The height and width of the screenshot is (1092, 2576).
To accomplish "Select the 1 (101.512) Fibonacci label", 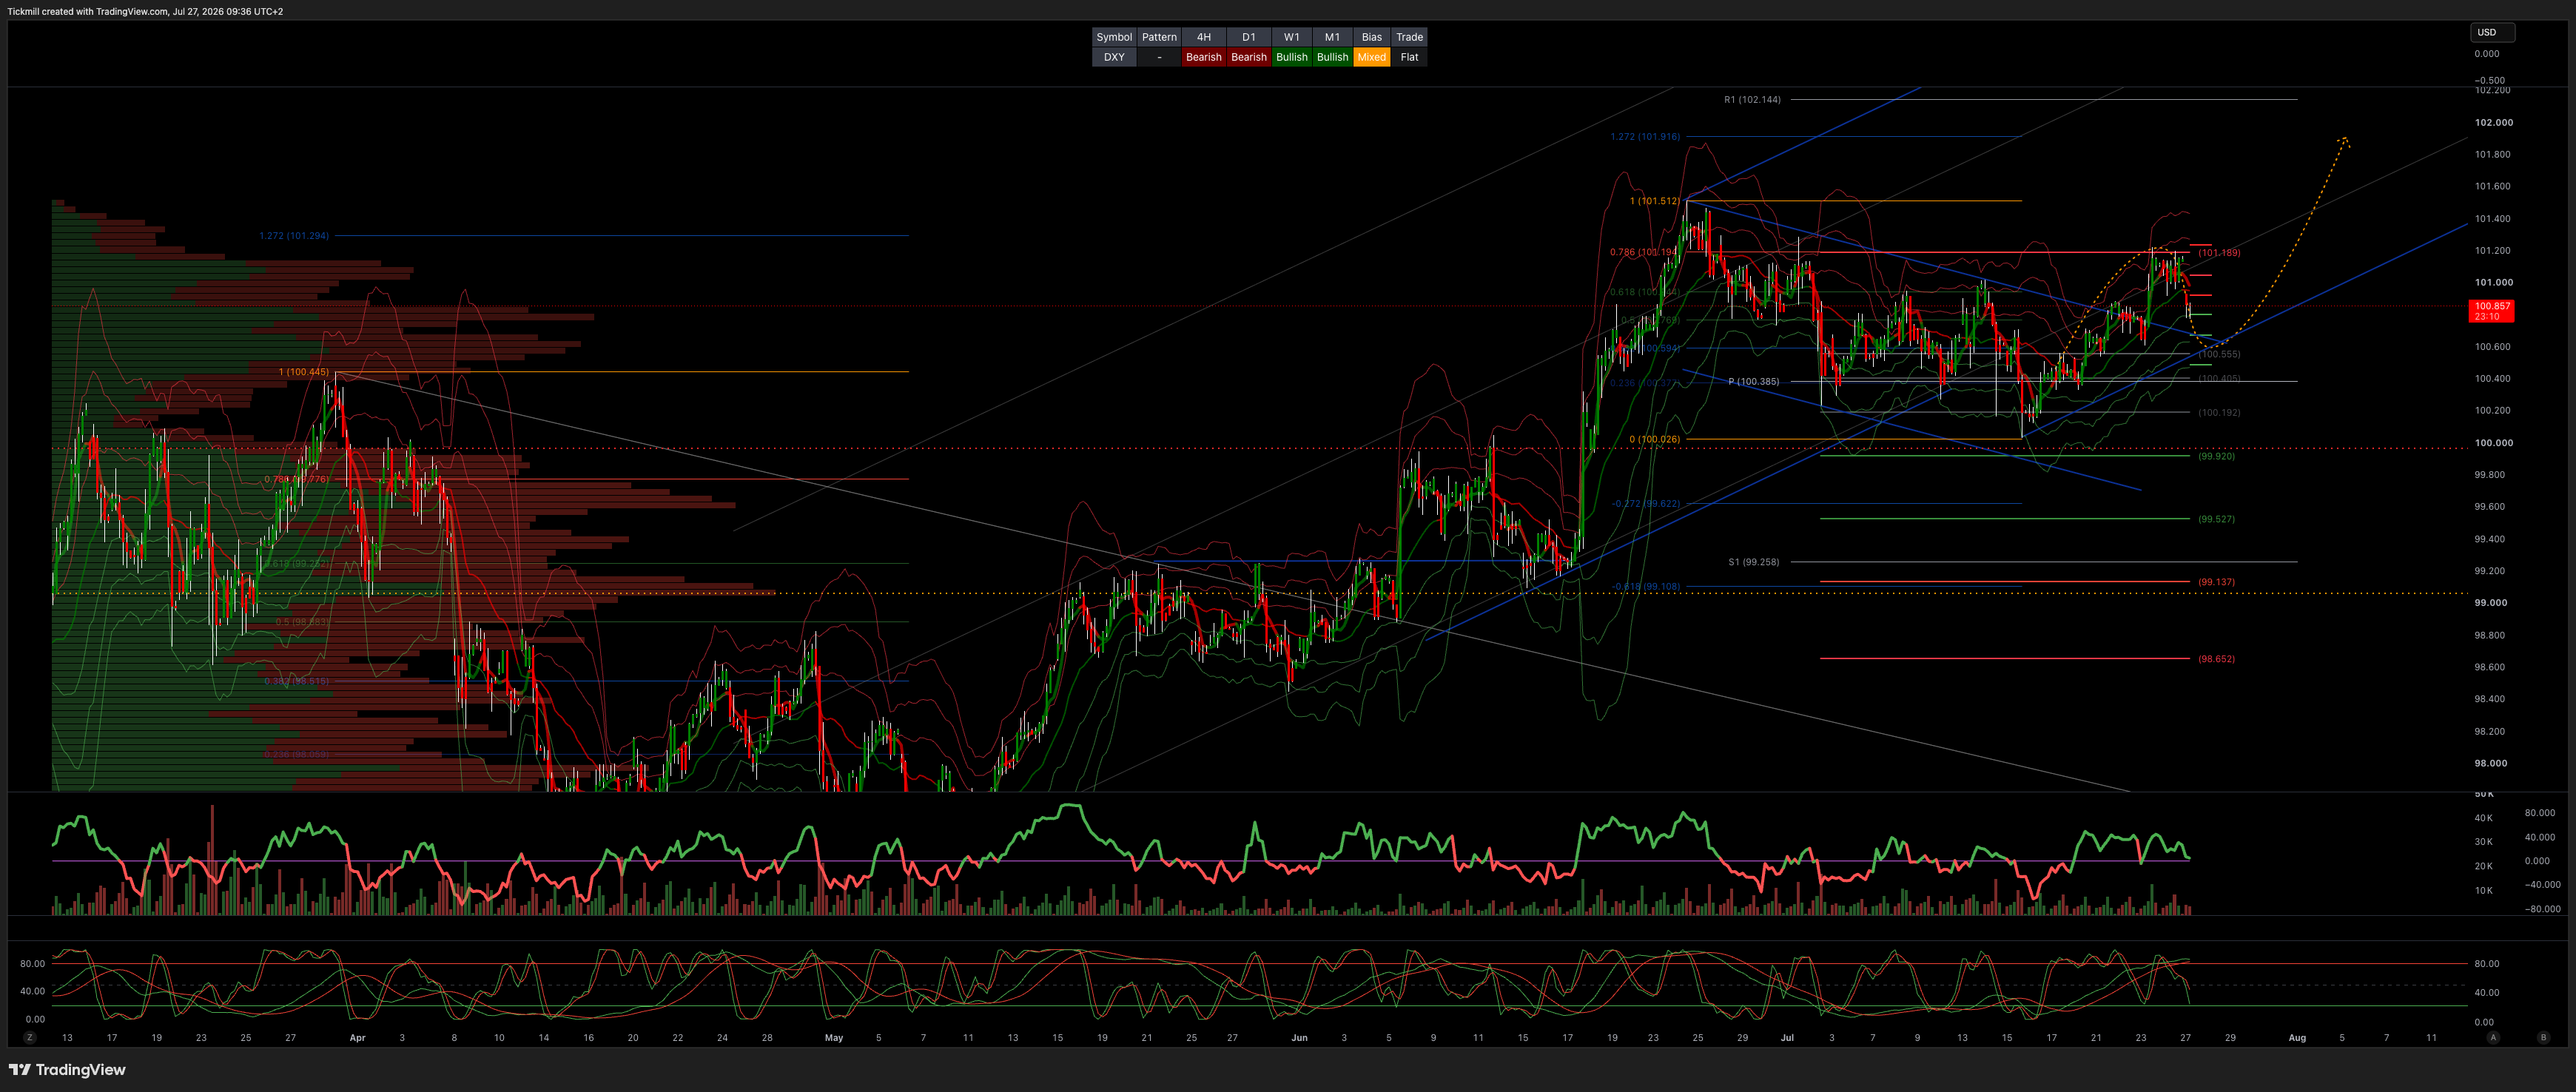I will [1655, 201].
